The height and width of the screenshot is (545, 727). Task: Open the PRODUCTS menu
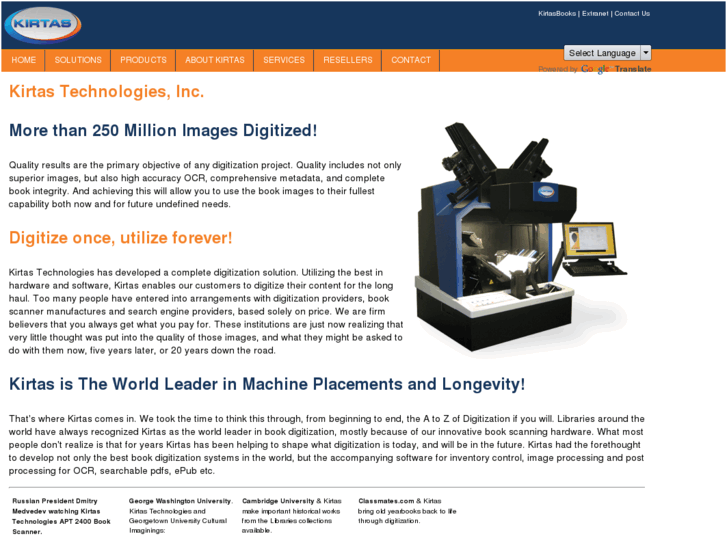143,60
